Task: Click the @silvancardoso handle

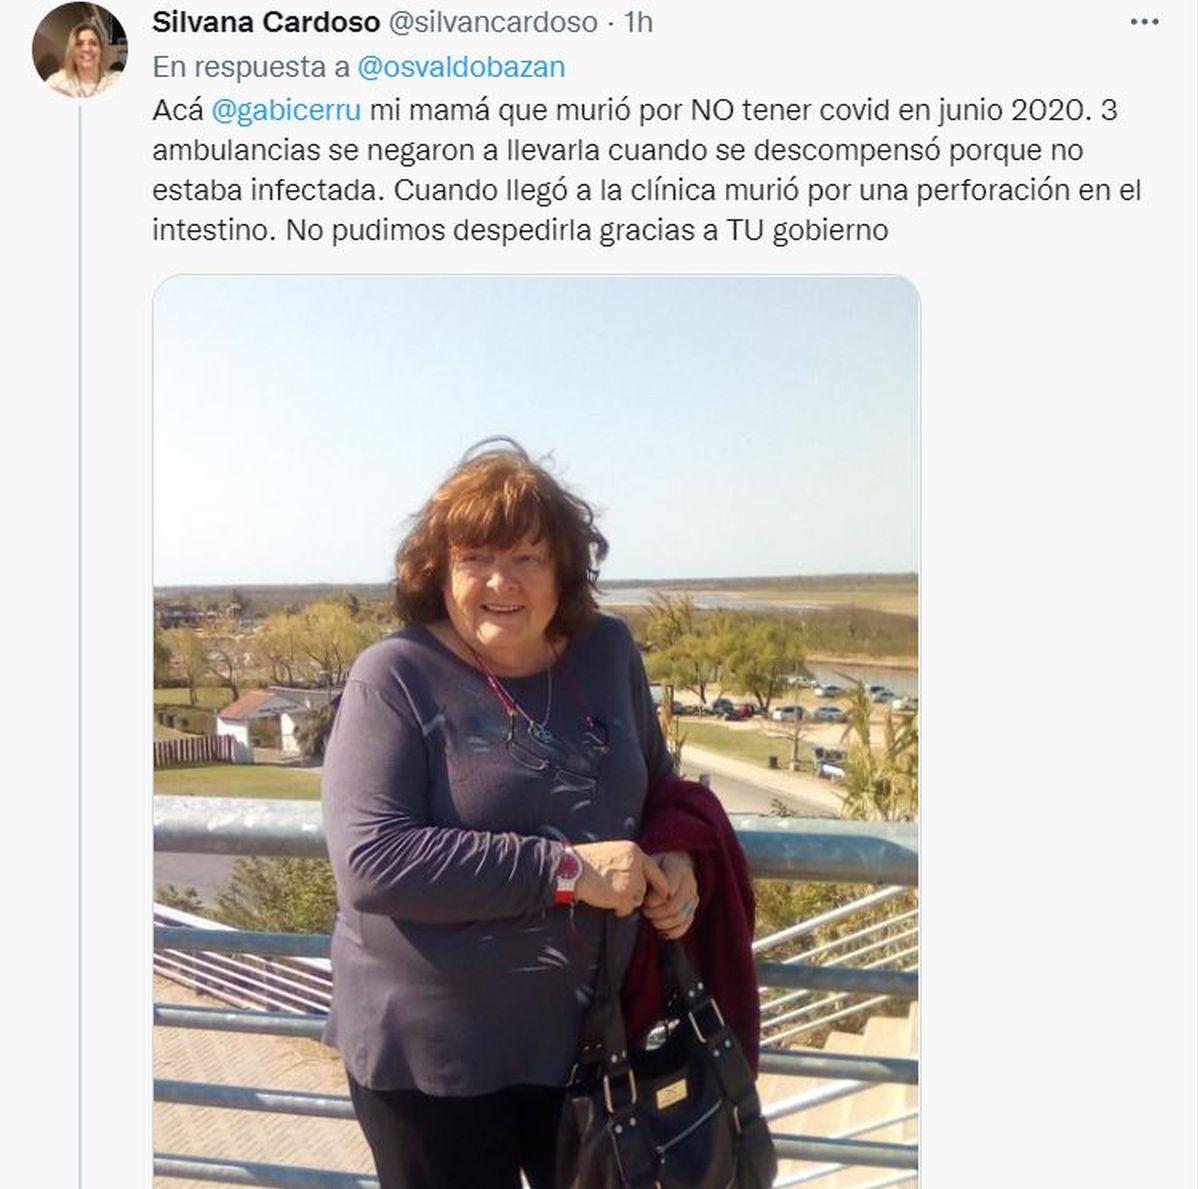Action: (493, 22)
